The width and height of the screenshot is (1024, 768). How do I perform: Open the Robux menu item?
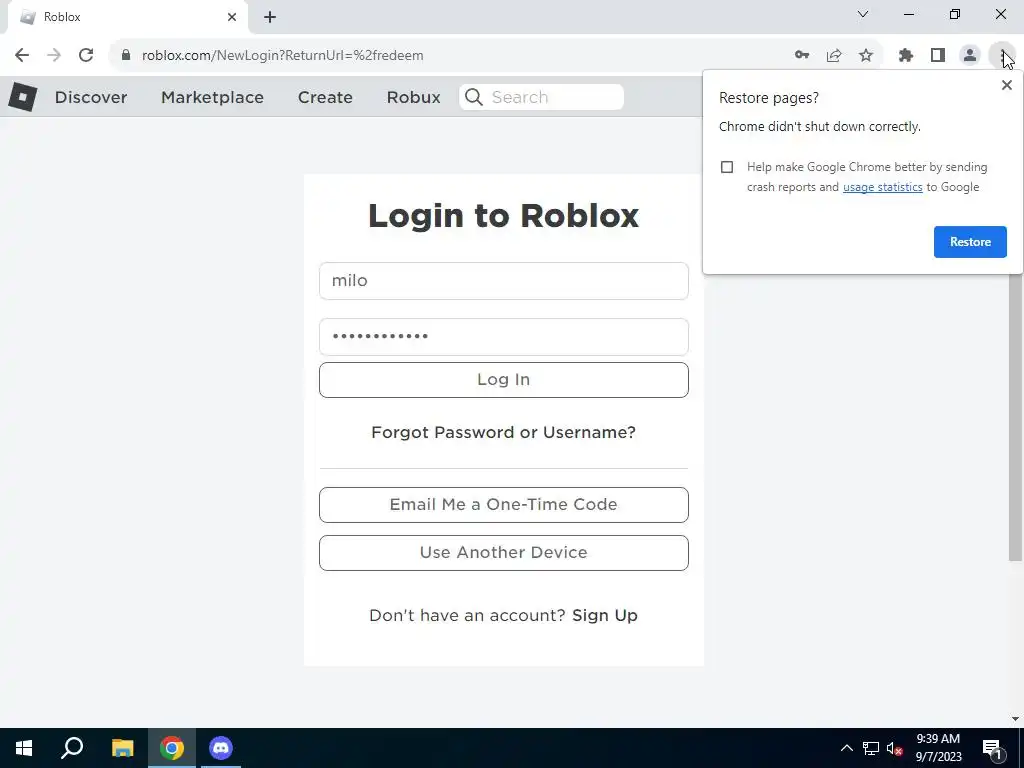413,97
